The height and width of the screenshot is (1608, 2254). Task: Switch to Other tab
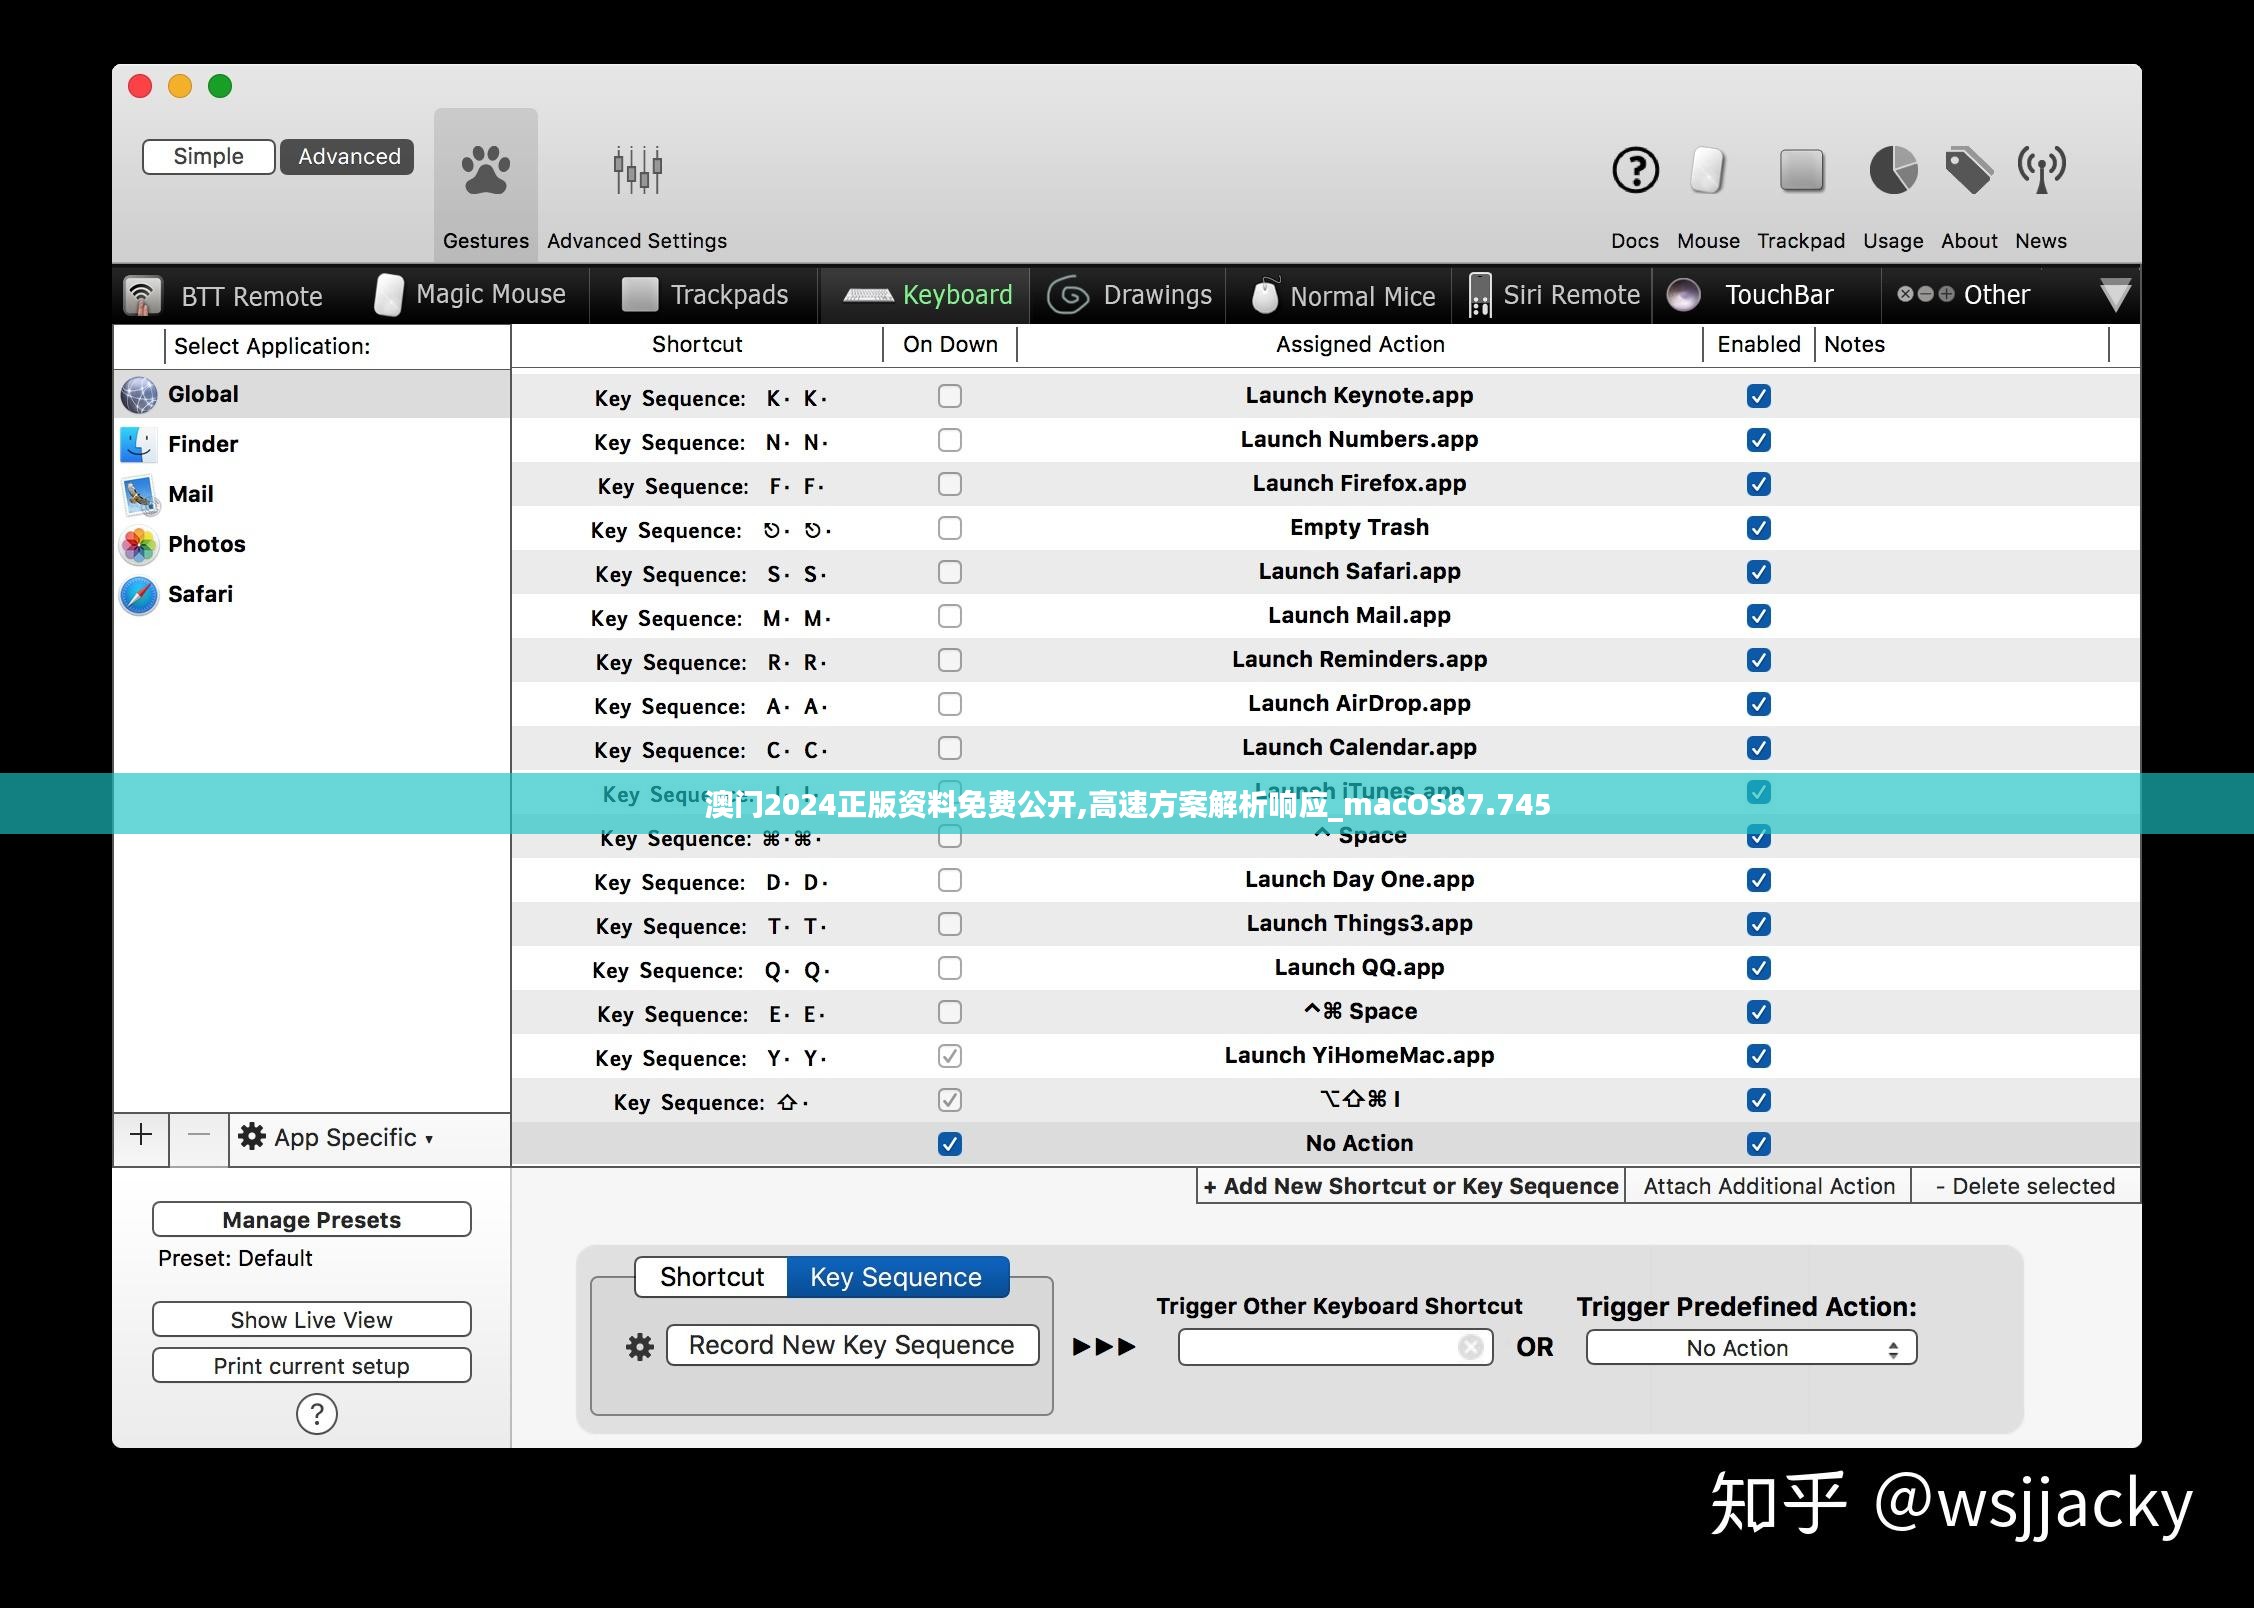1963,295
